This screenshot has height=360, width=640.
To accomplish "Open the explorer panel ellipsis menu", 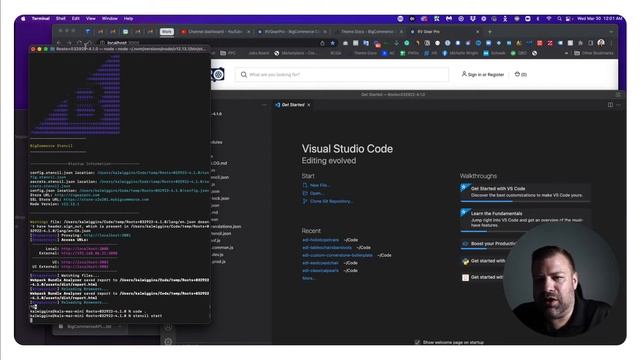I will point(264,105).
